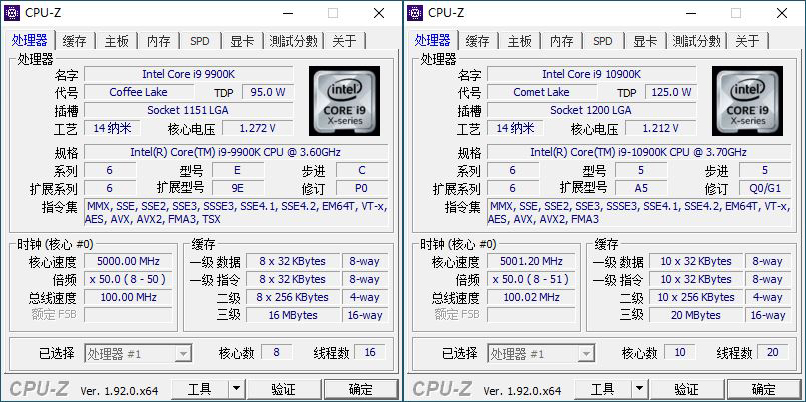Click 5000.00 MHz core speed value
Image resolution: width=806 pixels, height=402 pixels.
[129, 261]
